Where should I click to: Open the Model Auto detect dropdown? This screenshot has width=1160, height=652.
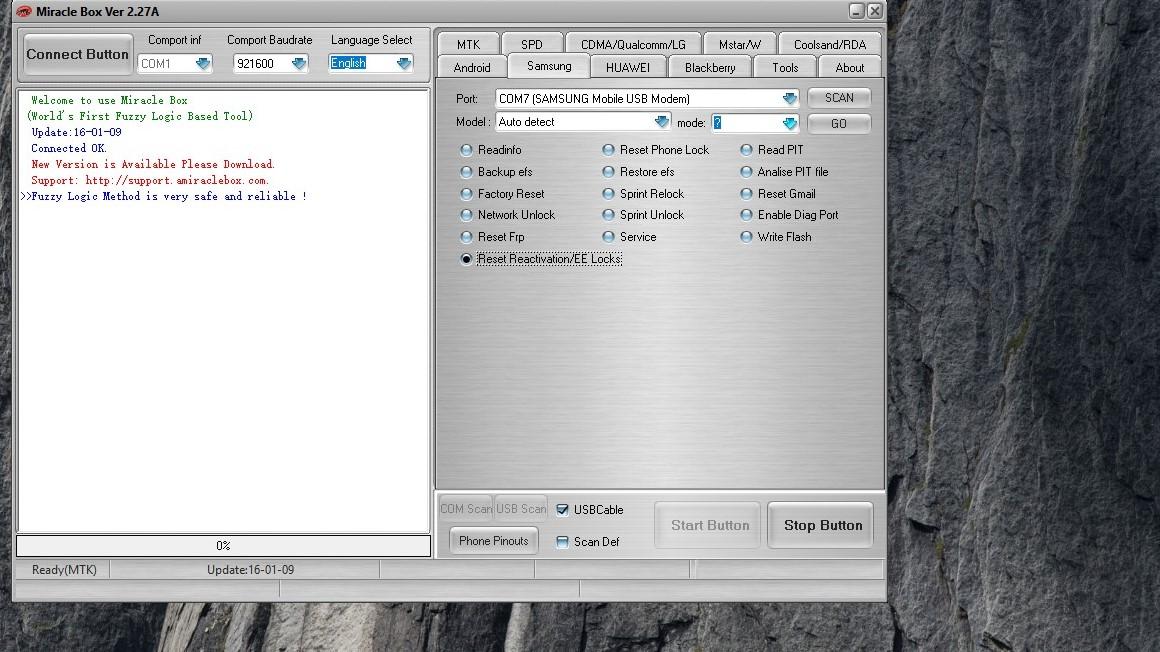[x=661, y=122]
